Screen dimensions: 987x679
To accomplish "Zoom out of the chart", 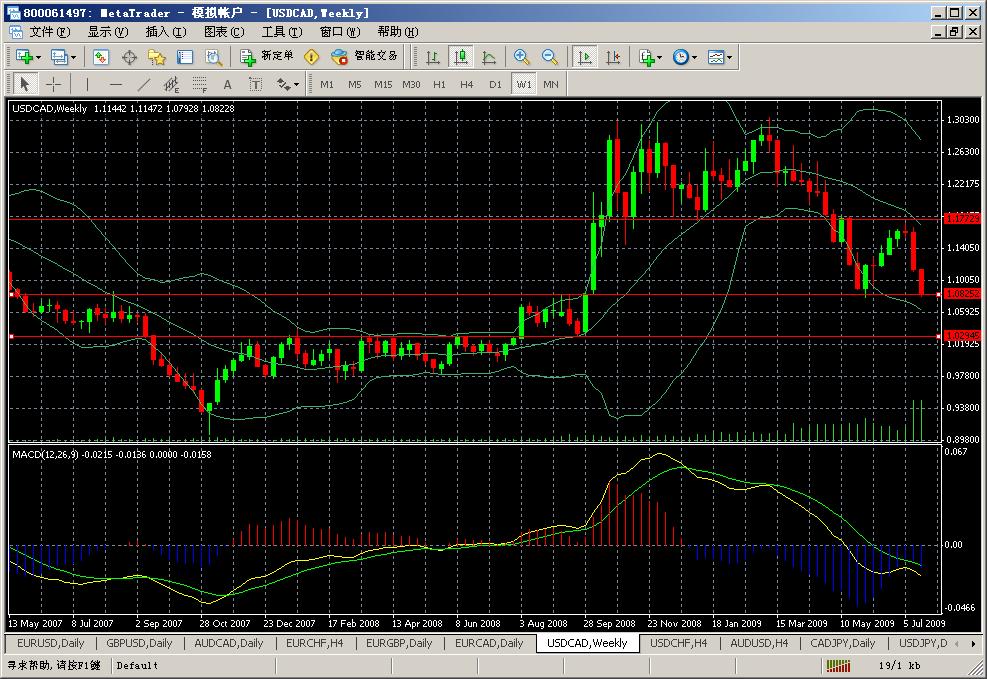I will tap(549, 57).
